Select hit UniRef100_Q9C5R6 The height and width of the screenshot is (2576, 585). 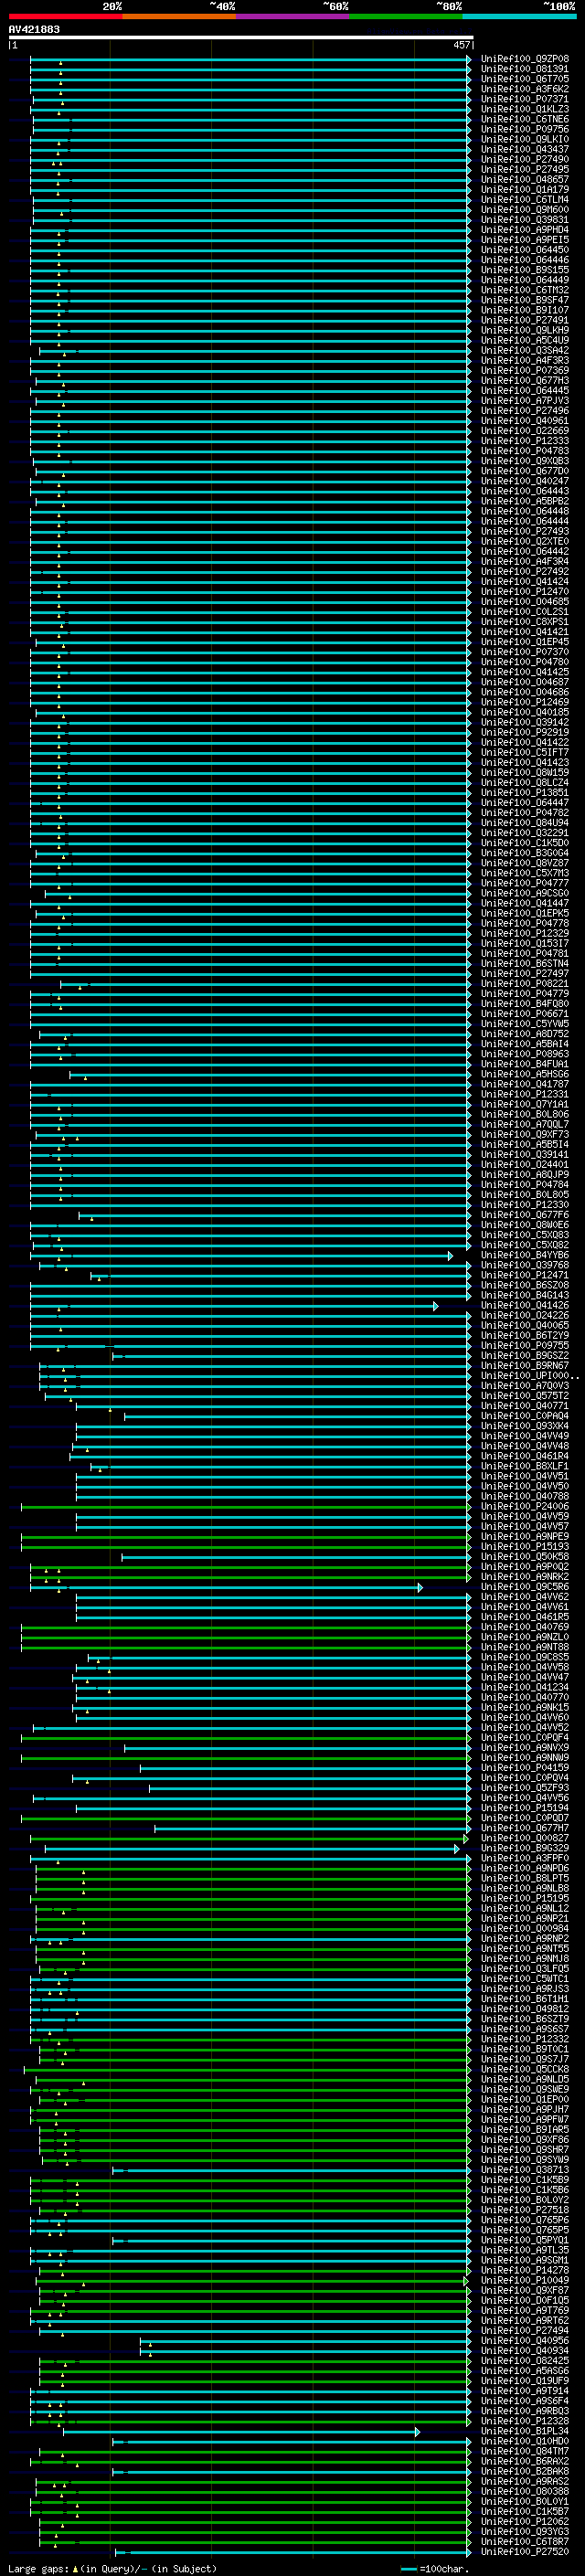coord(524,1587)
